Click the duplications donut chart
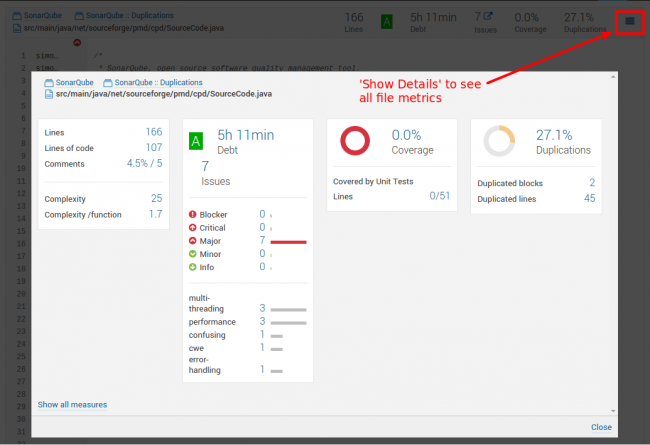The image size is (650, 445). (x=499, y=141)
